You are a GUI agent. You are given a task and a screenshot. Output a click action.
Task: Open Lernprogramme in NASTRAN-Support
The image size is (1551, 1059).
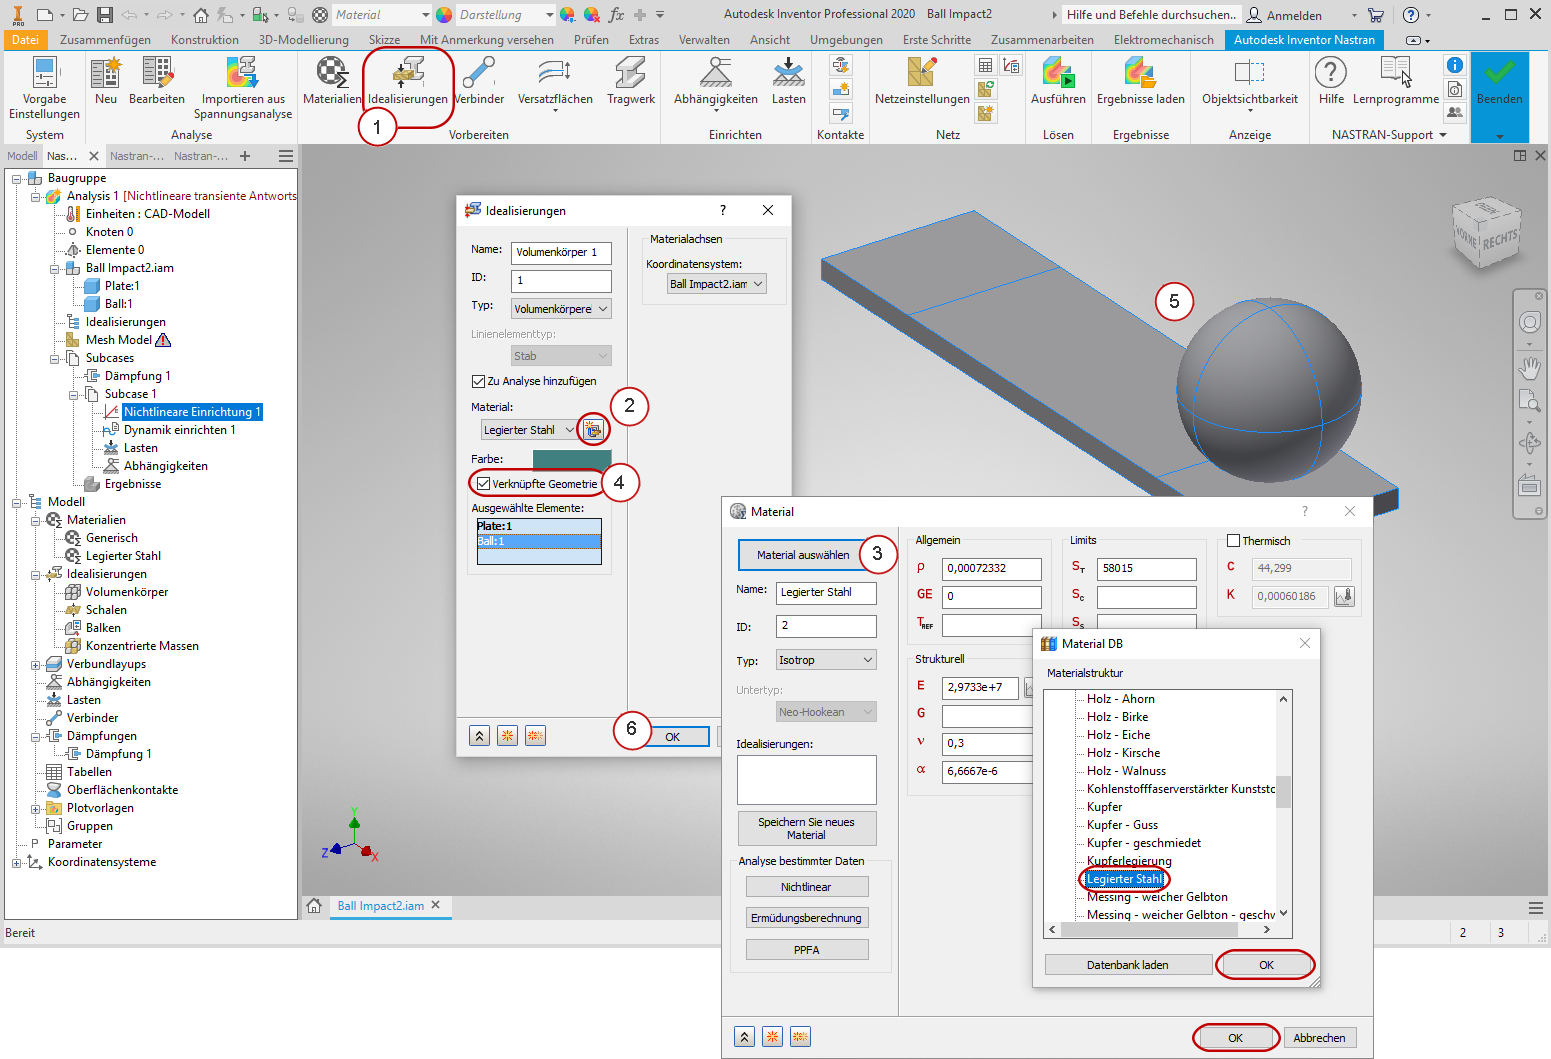tap(1396, 80)
